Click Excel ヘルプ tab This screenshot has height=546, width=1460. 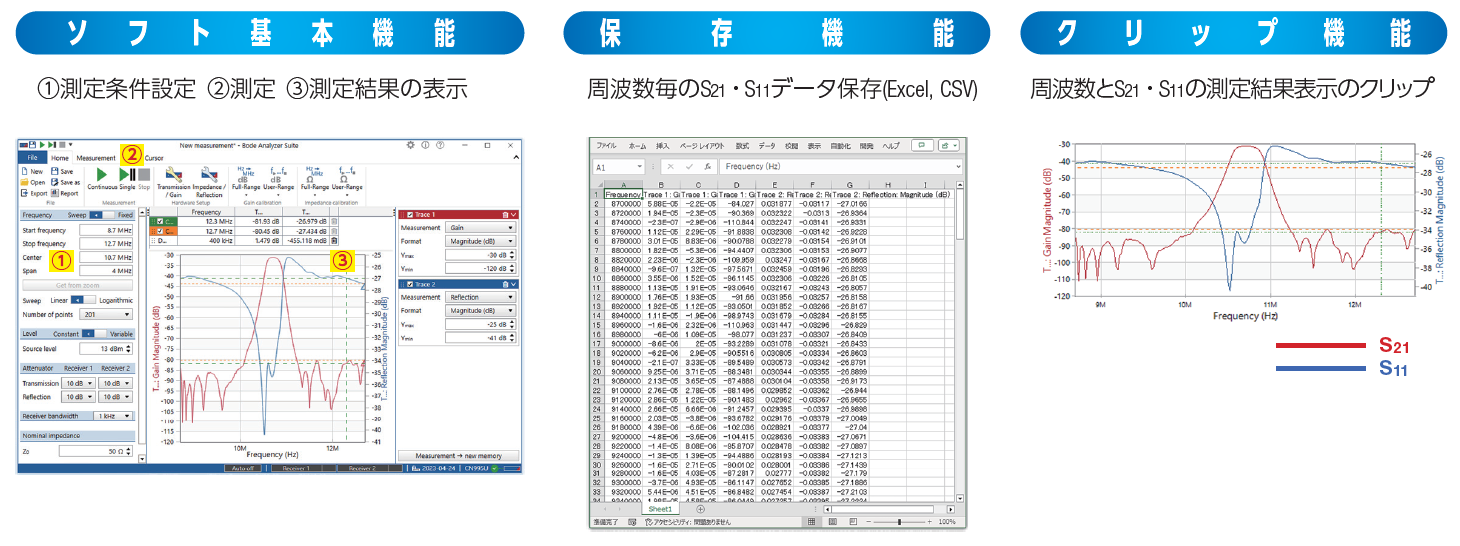click(891, 146)
